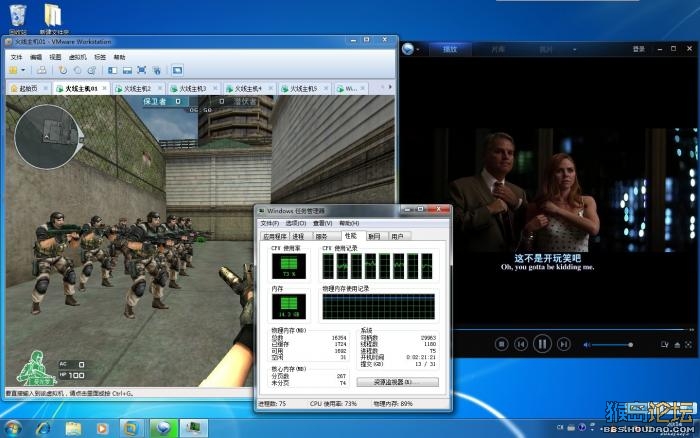The width and height of the screenshot is (700, 438).
Task: Click the open file eject icon
Action: pos(677,345)
